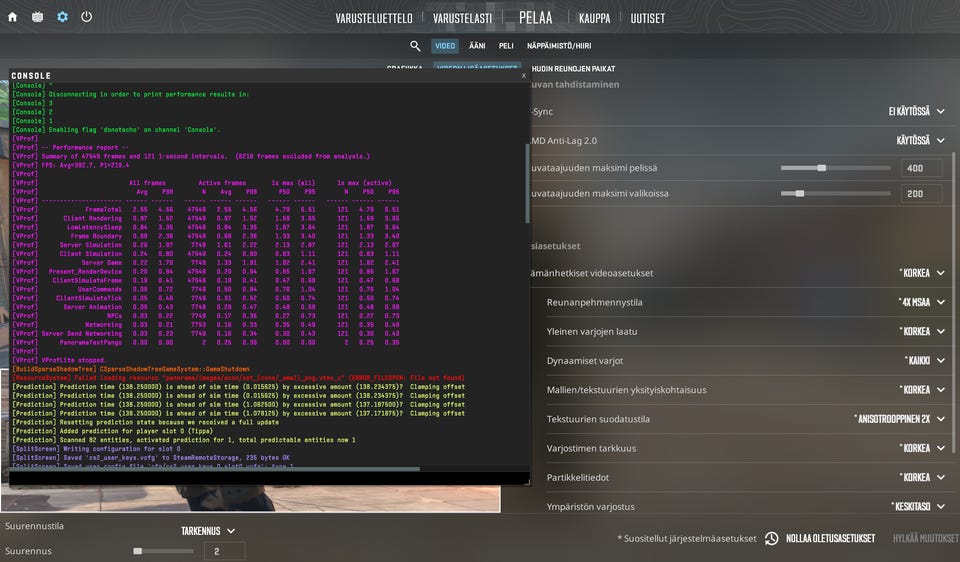The height and width of the screenshot is (562, 960).
Task: Open the Varusteluettelo tab
Action: pos(373,18)
